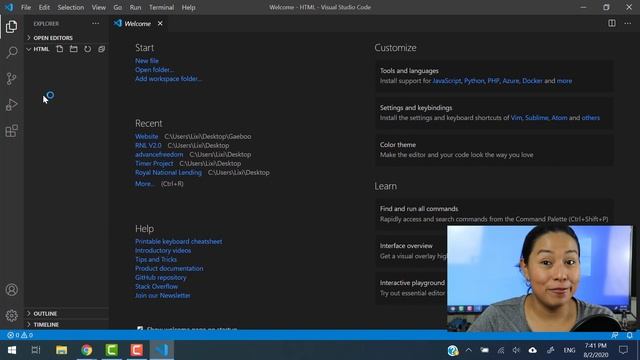
Task: Open GitHub repository link
Action: [161, 278]
